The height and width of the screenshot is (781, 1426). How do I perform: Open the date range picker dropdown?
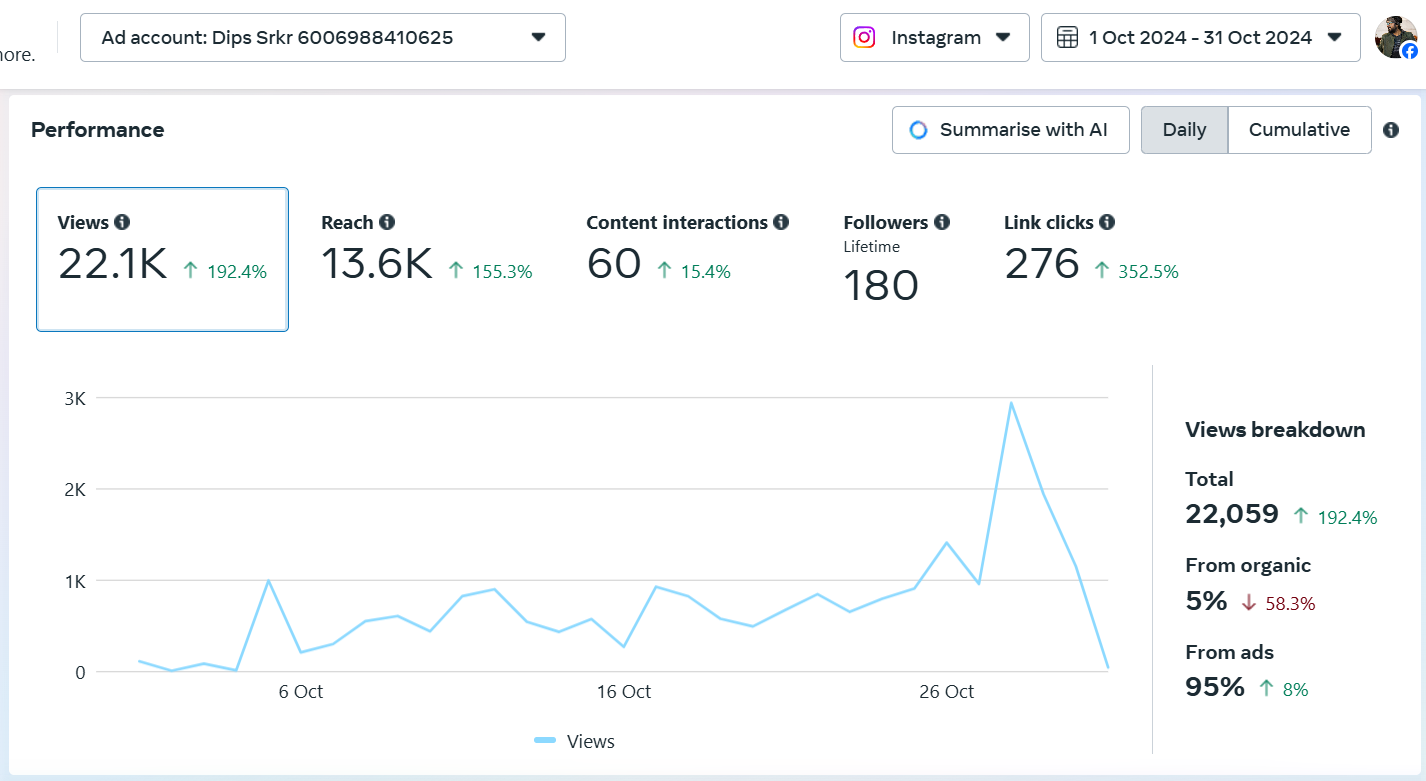point(1200,37)
